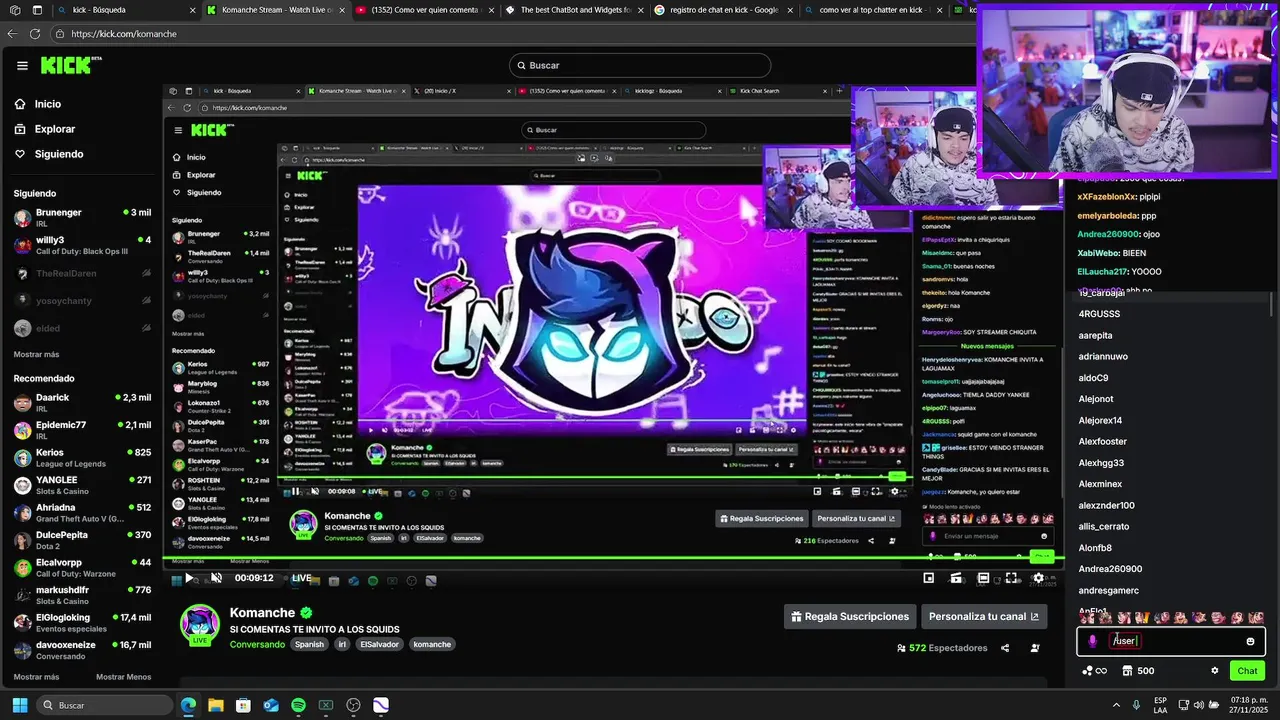Open davooxeneize recommended channel
Viewport: 1280px width, 720px height.
click(x=82, y=650)
